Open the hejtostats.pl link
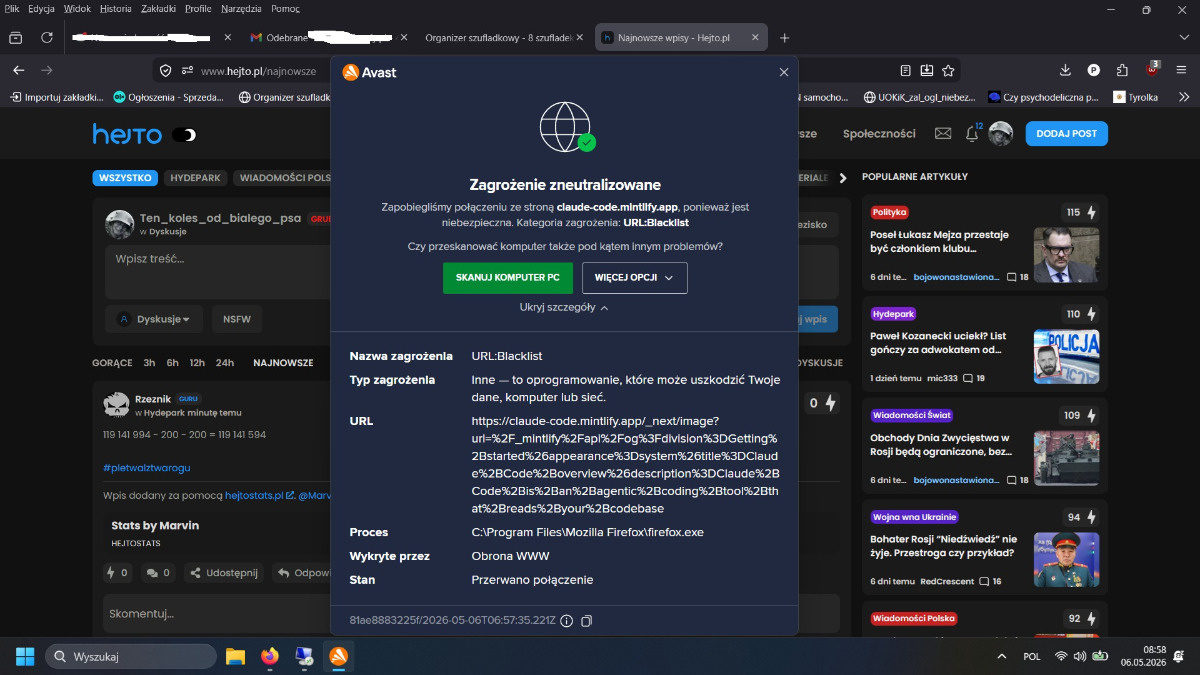Screen dimensions: 1200x675 click(x=259, y=495)
